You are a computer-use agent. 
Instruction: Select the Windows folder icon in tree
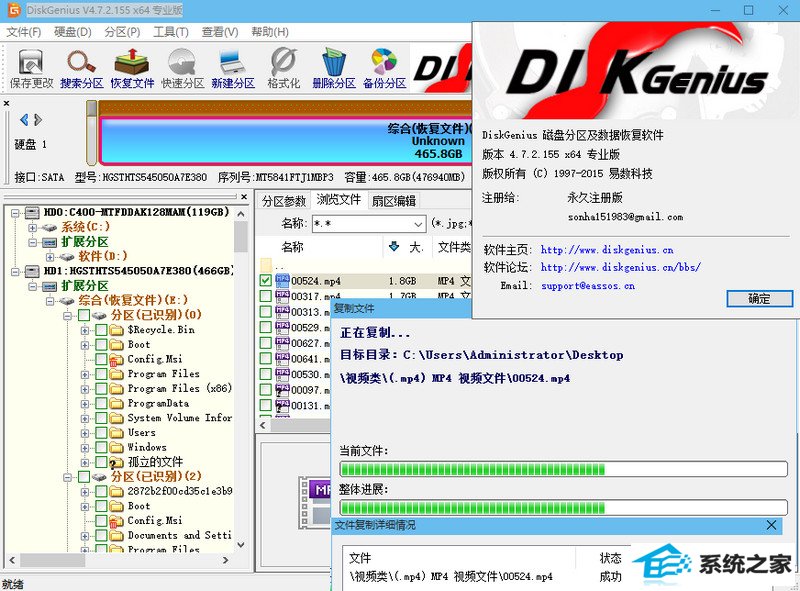click(117, 448)
